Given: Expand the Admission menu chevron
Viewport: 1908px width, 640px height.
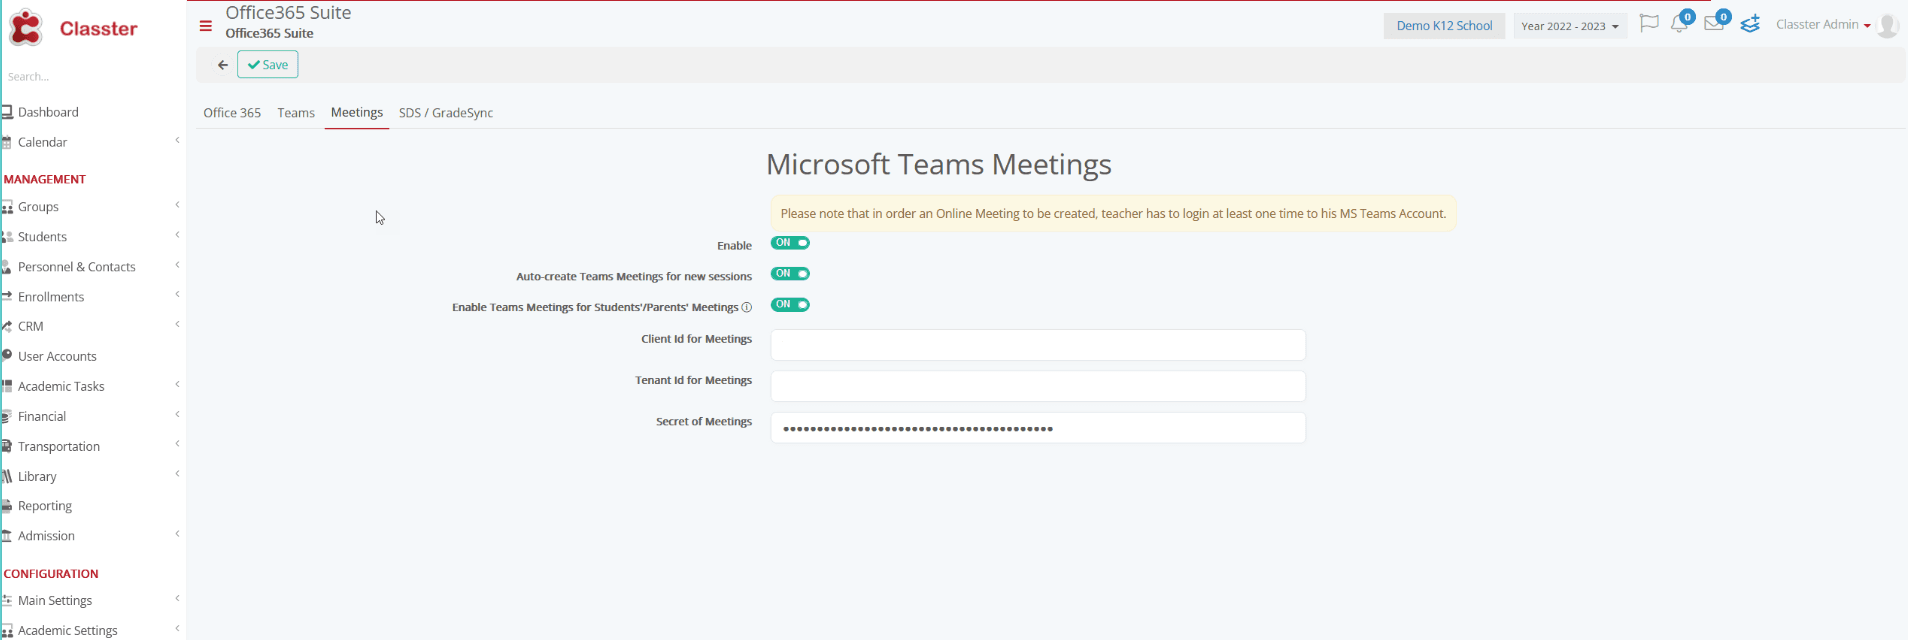Looking at the screenshot, I should click(x=177, y=534).
